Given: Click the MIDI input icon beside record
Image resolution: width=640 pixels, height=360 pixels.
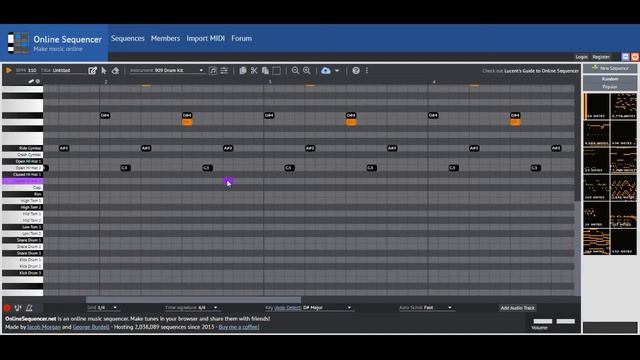Looking at the screenshot, I should point(18,308).
